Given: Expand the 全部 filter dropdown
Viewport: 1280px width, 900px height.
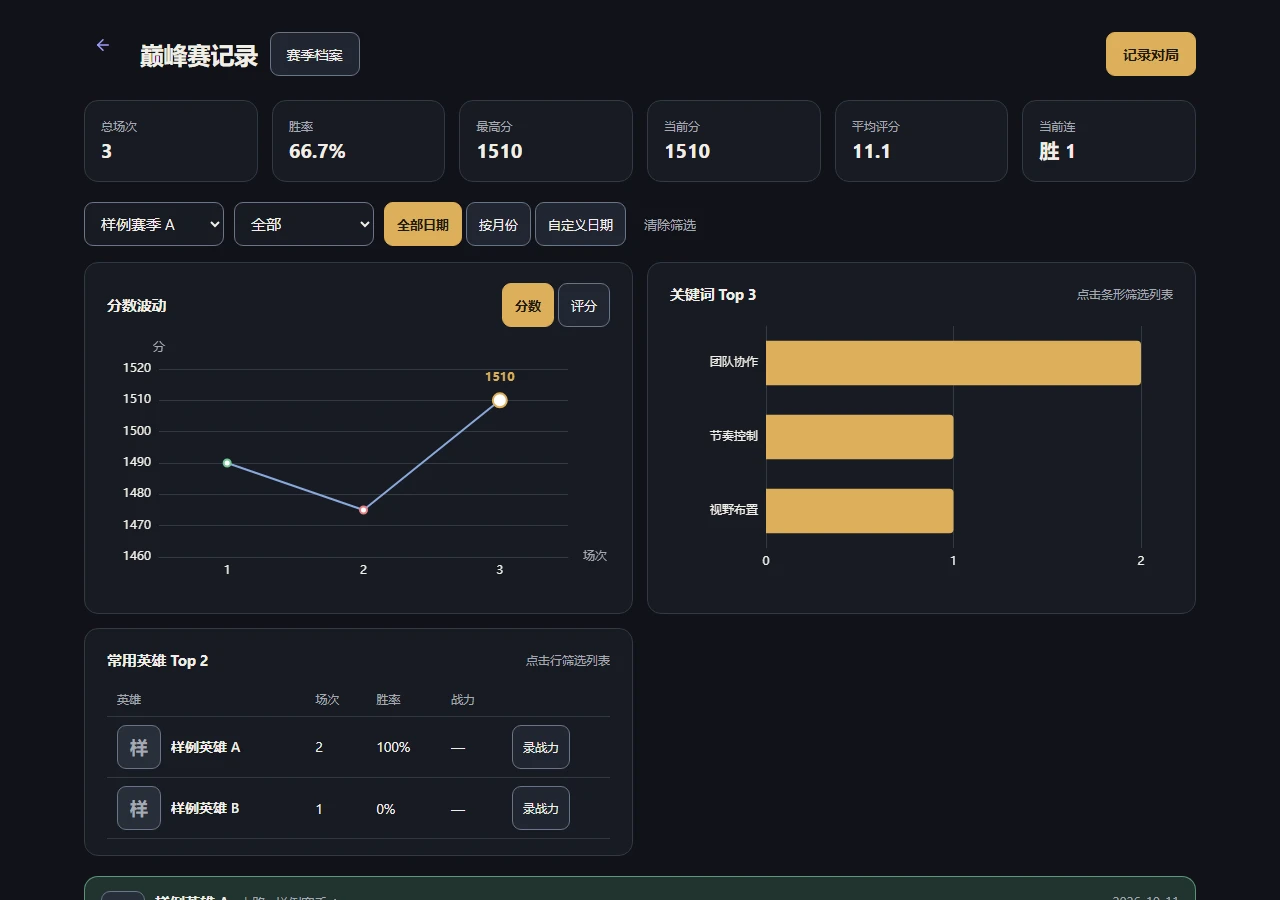Looking at the screenshot, I should pos(304,224).
